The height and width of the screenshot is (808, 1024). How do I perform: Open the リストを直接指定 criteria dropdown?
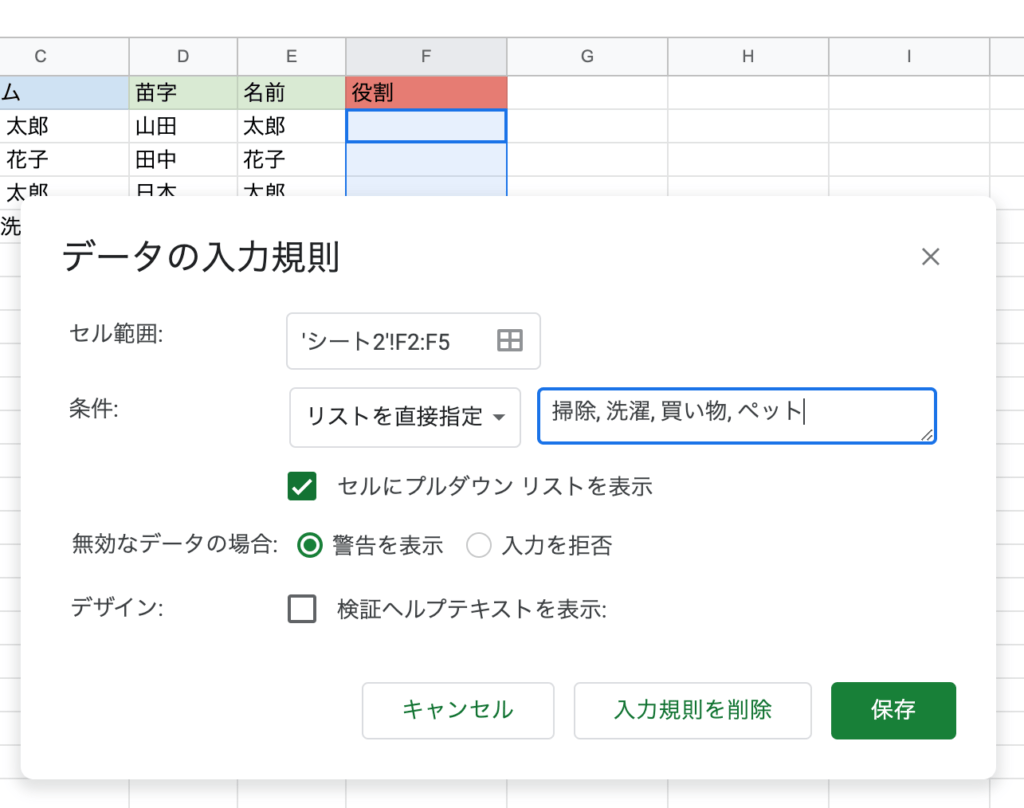click(x=405, y=417)
